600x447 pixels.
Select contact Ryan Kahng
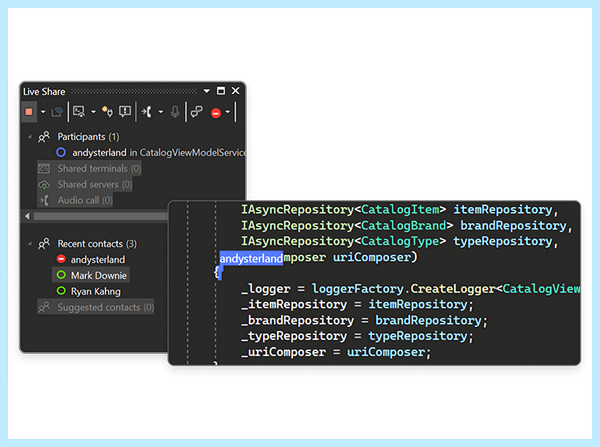(x=96, y=292)
